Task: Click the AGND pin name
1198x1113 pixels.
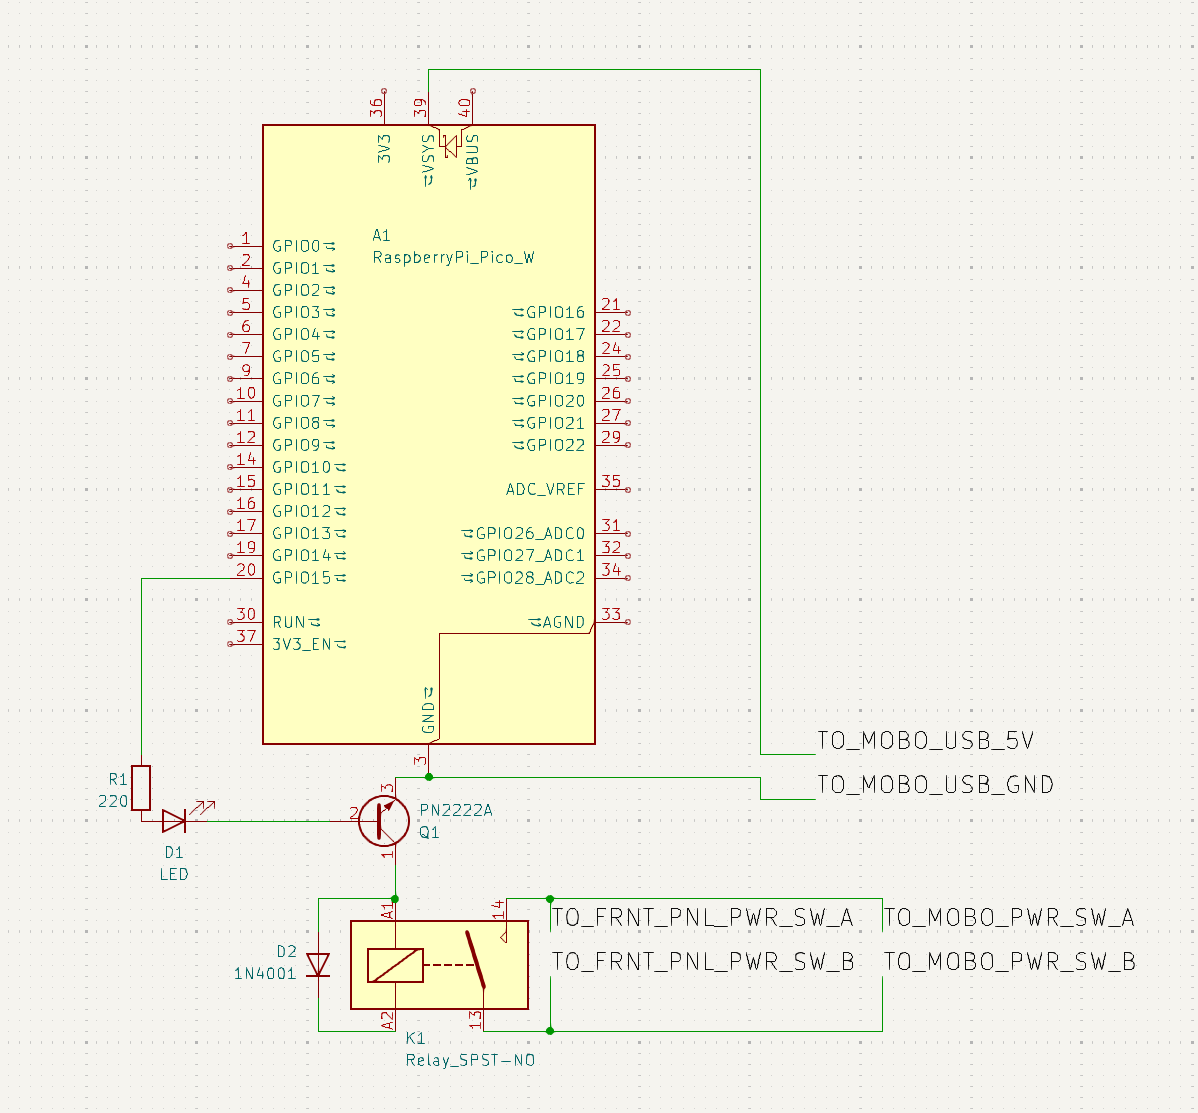Action: coord(564,623)
